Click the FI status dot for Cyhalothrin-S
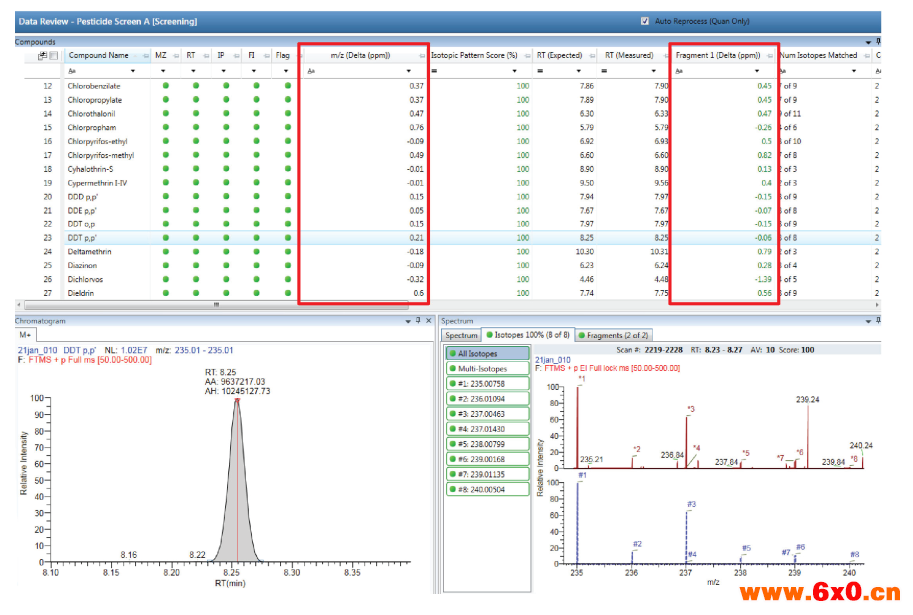 257,169
